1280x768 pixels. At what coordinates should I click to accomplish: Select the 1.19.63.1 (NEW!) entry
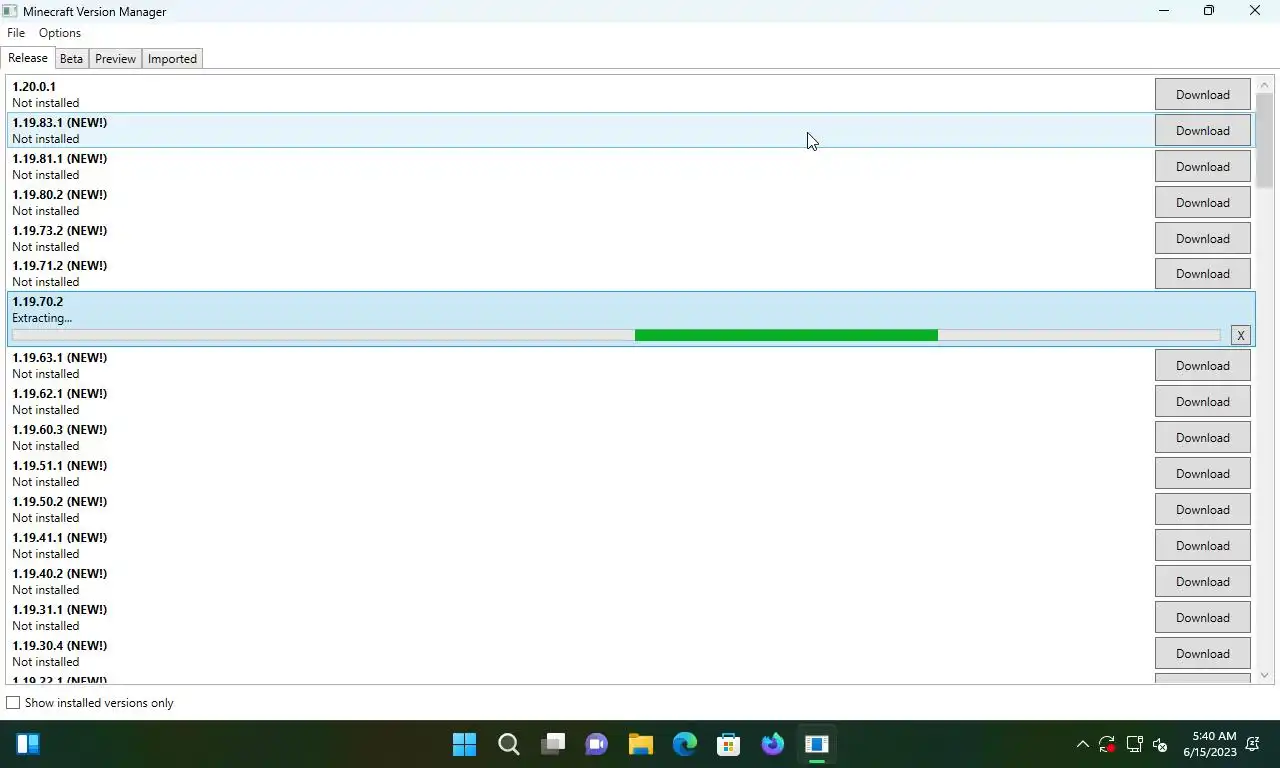(630, 366)
